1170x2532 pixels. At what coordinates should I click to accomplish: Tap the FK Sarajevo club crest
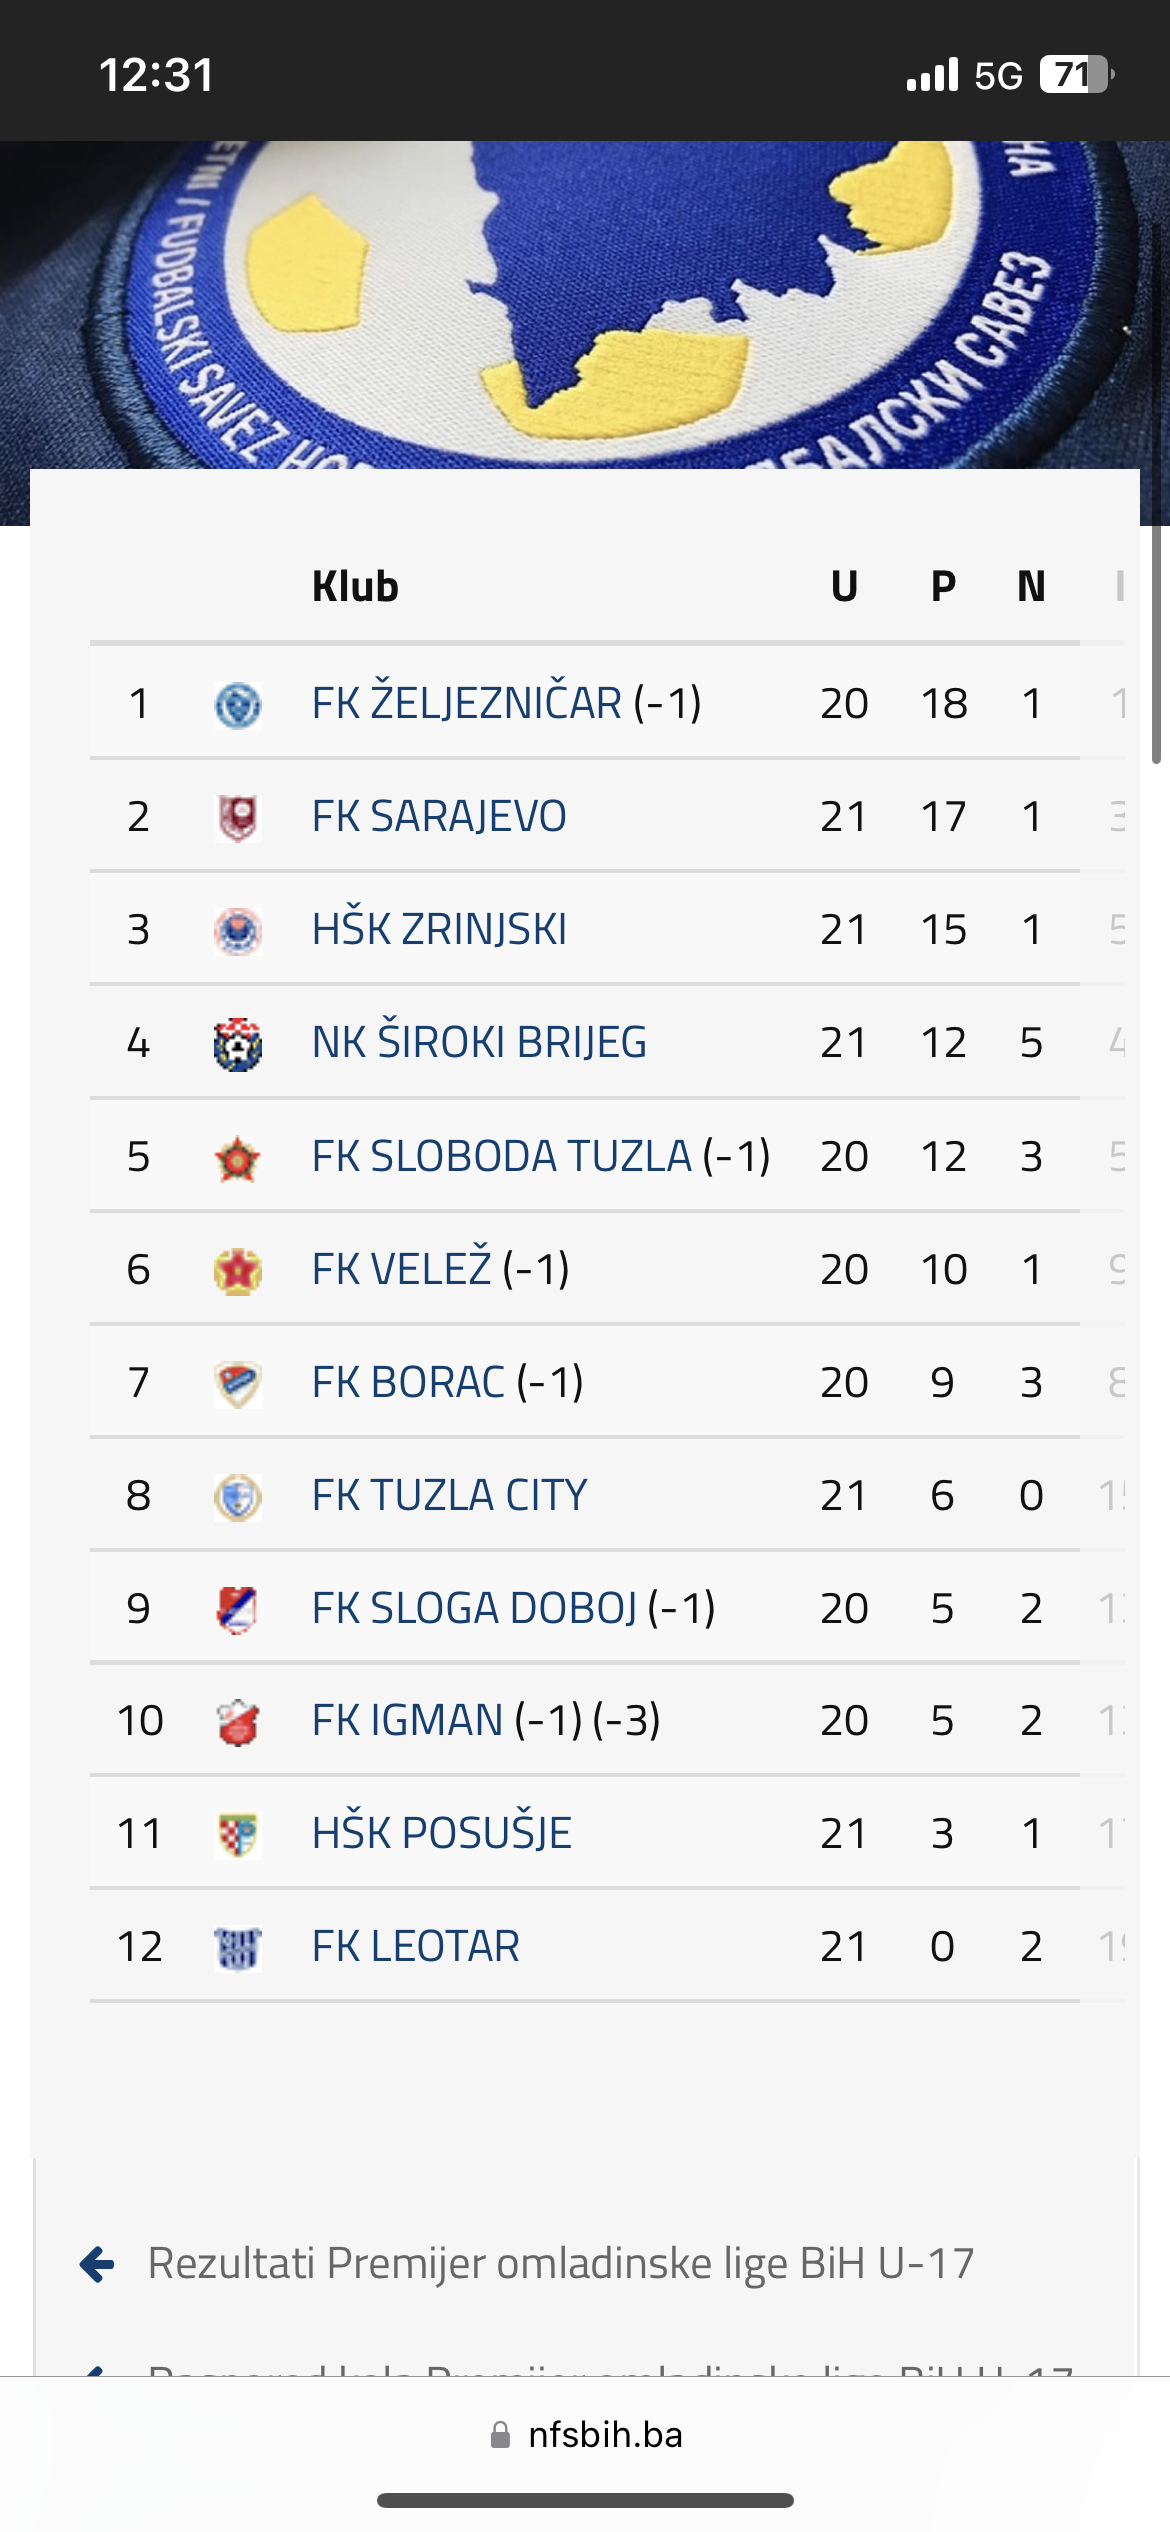(x=238, y=818)
